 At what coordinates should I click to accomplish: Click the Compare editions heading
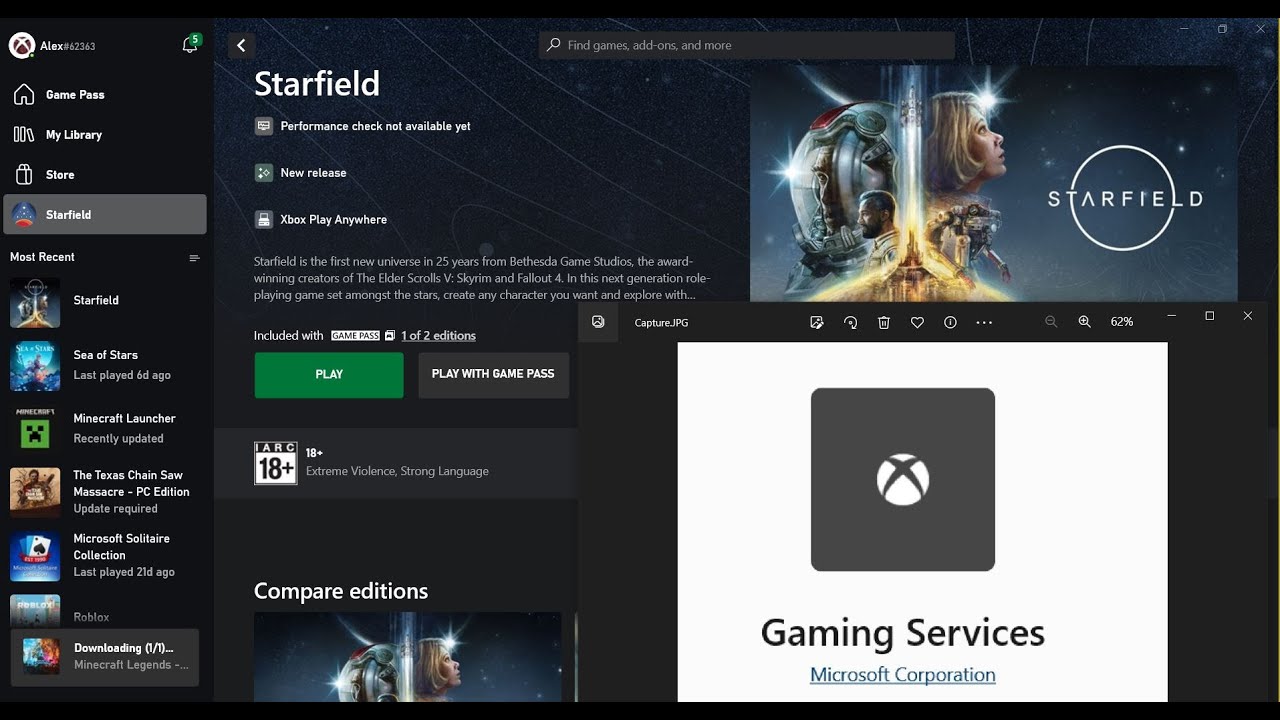click(x=341, y=591)
